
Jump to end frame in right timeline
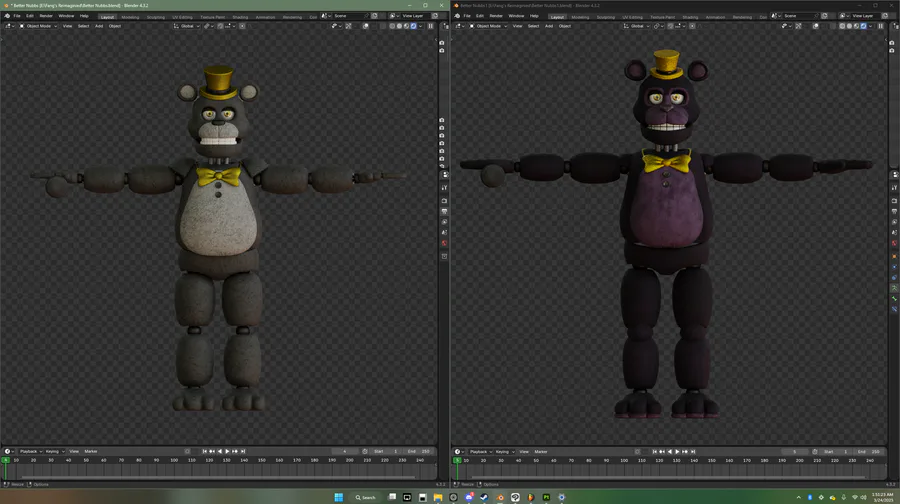[693, 451]
